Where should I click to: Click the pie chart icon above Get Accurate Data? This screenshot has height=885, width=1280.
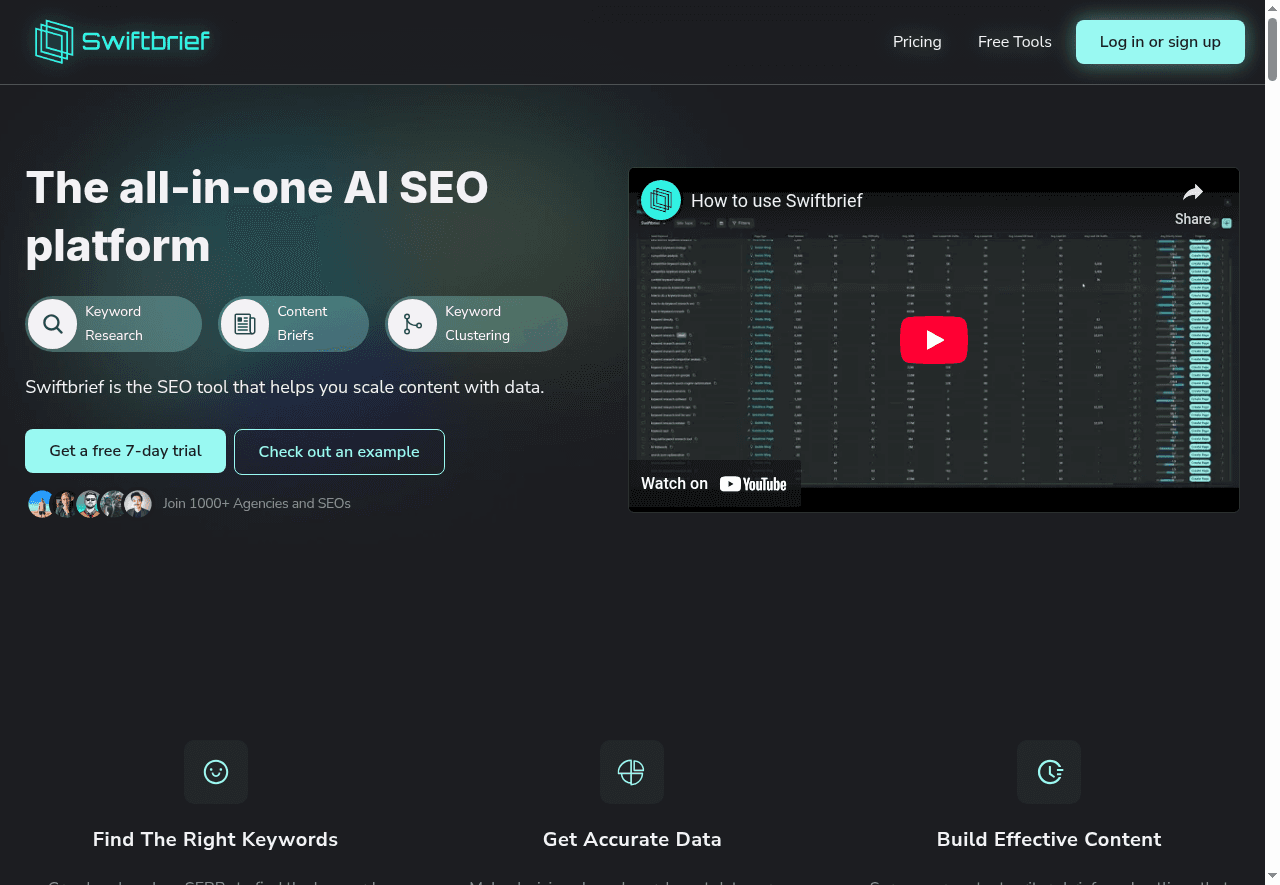coord(631,772)
